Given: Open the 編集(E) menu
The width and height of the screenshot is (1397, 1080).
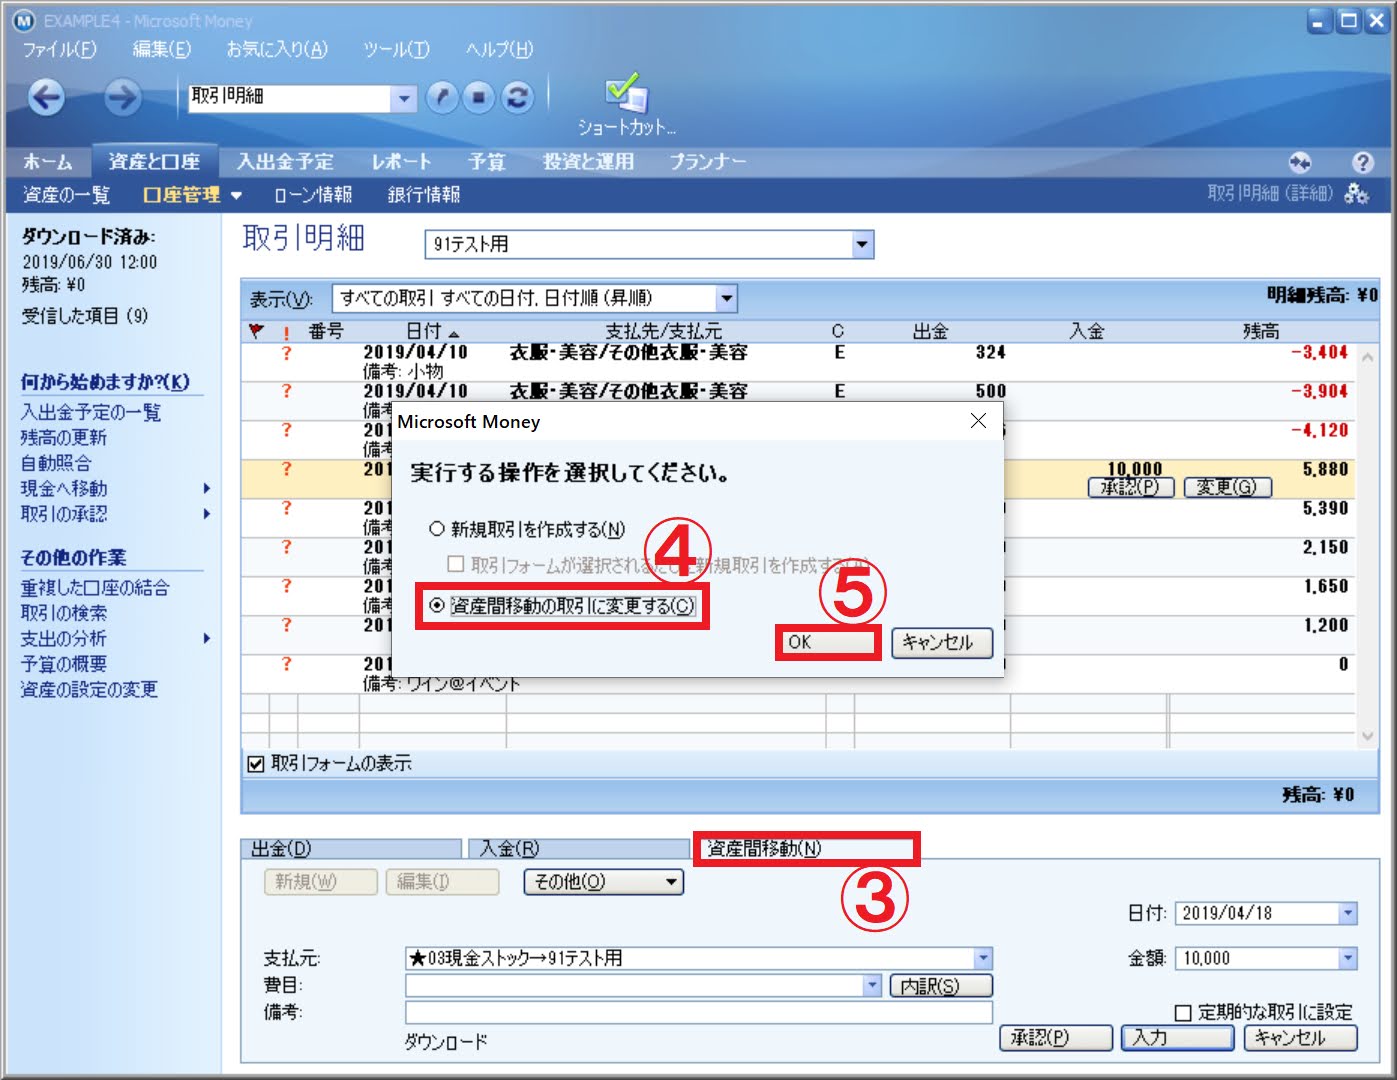Looking at the screenshot, I should pyautogui.click(x=162, y=49).
